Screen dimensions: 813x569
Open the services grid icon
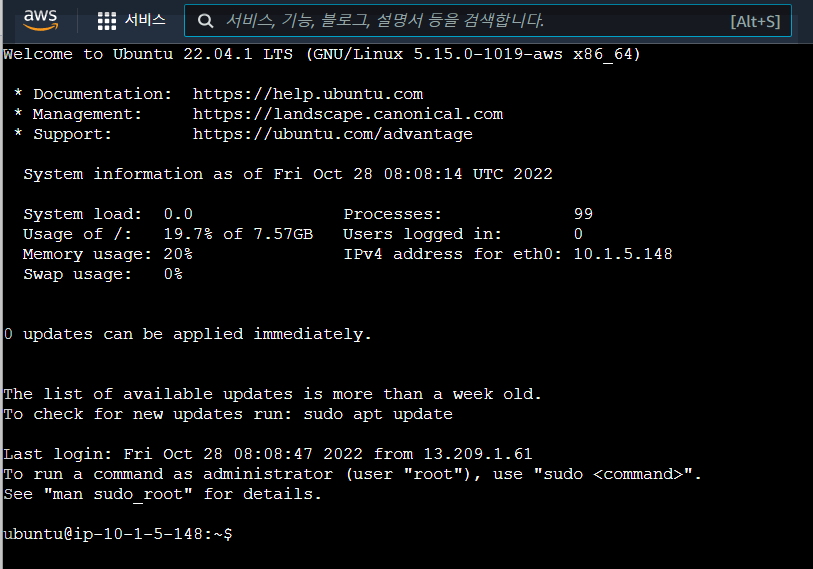coord(107,21)
